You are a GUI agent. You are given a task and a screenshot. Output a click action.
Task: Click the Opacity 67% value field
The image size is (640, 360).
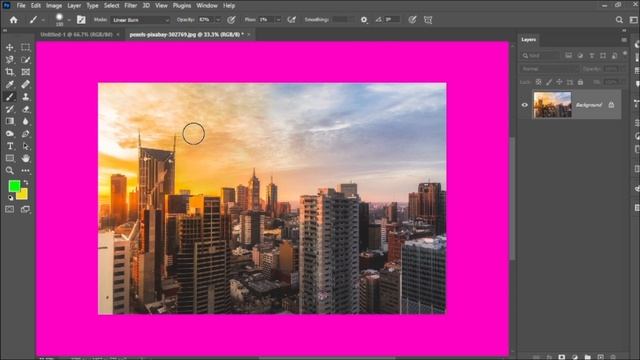coord(206,20)
